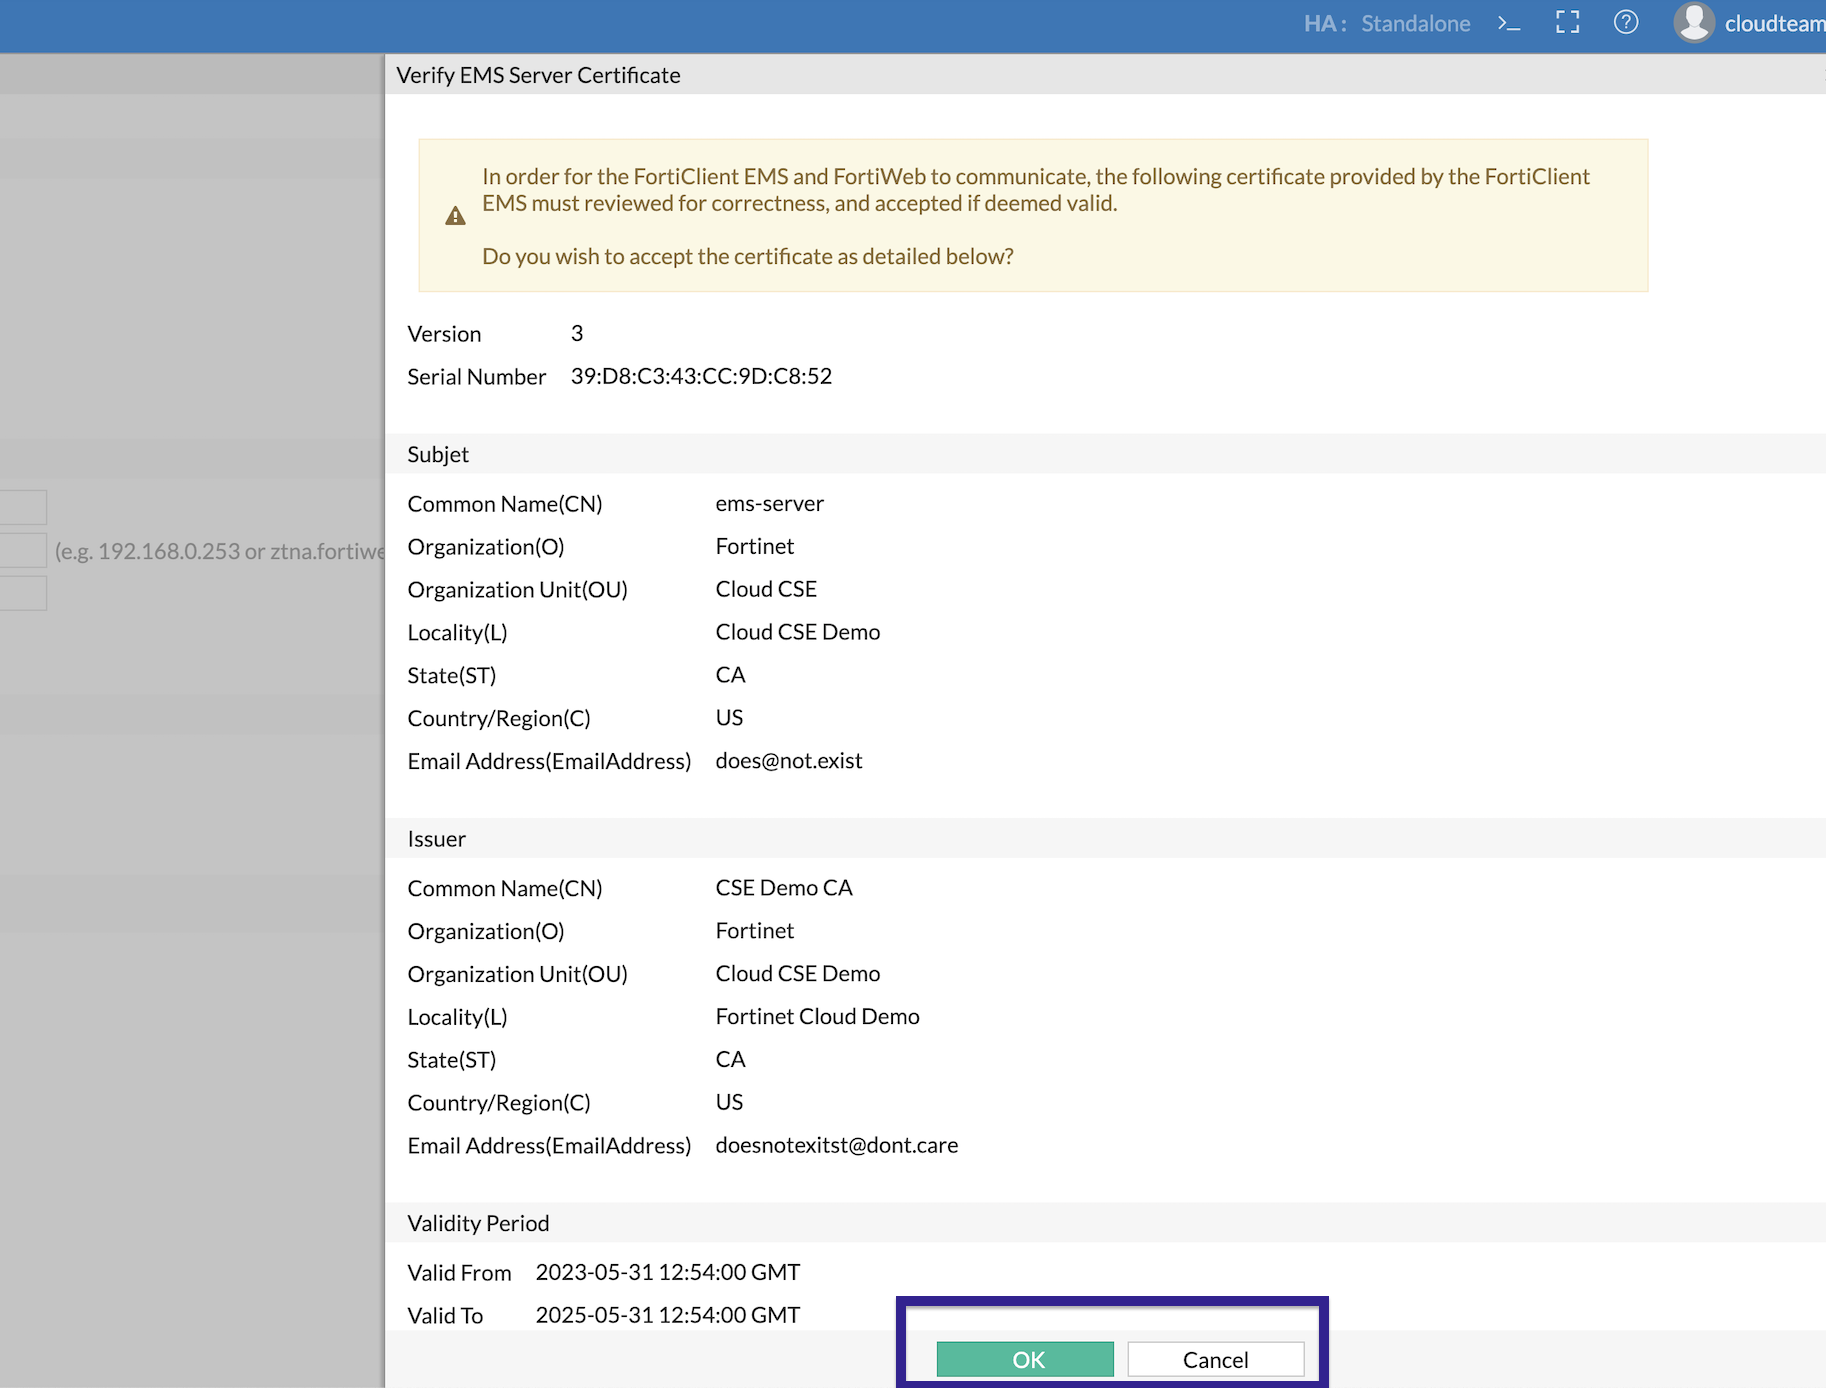Viewport: 1826px width, 1388px height.
Task: Click issuer common name CSE Demo CA
Action: point(784,887)
